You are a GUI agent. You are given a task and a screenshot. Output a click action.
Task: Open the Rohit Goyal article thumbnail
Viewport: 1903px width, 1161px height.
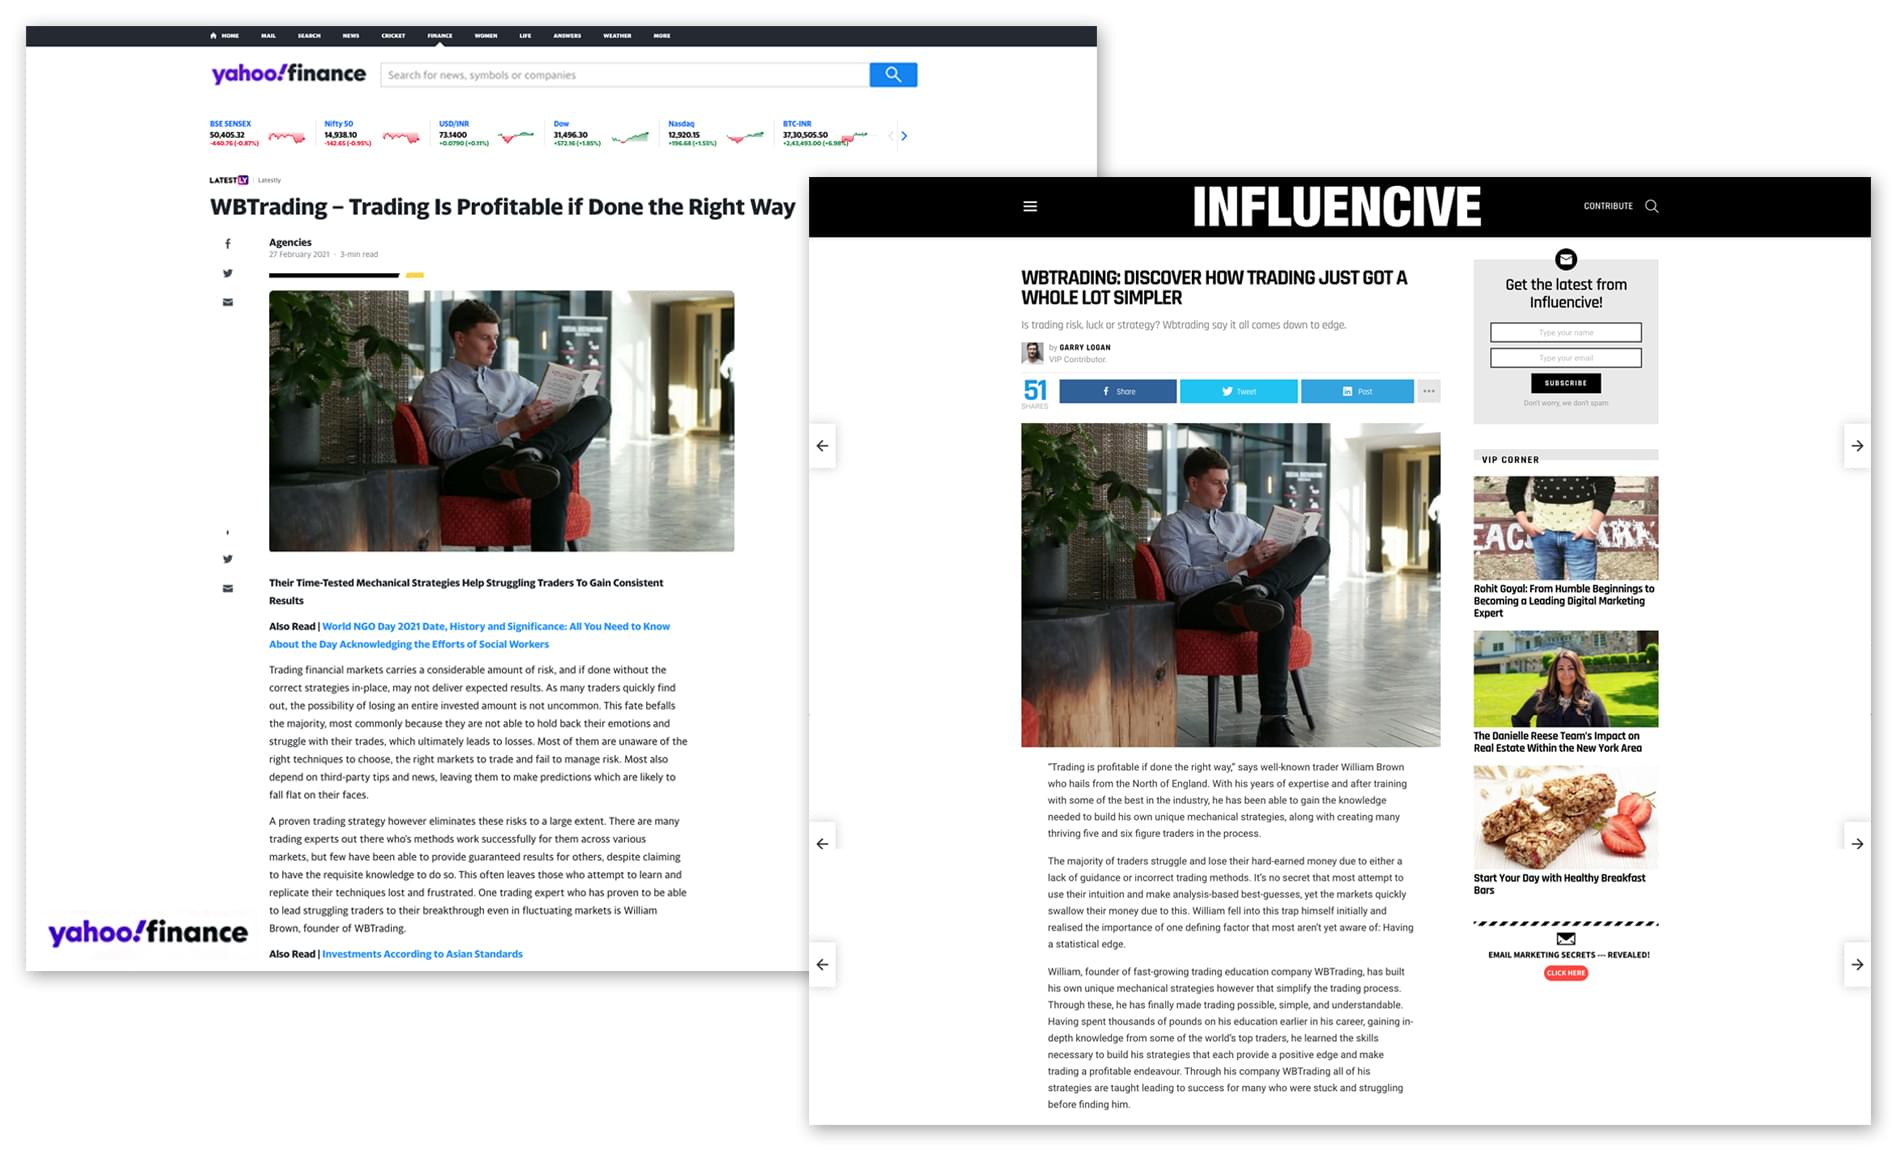[1566, 528]
